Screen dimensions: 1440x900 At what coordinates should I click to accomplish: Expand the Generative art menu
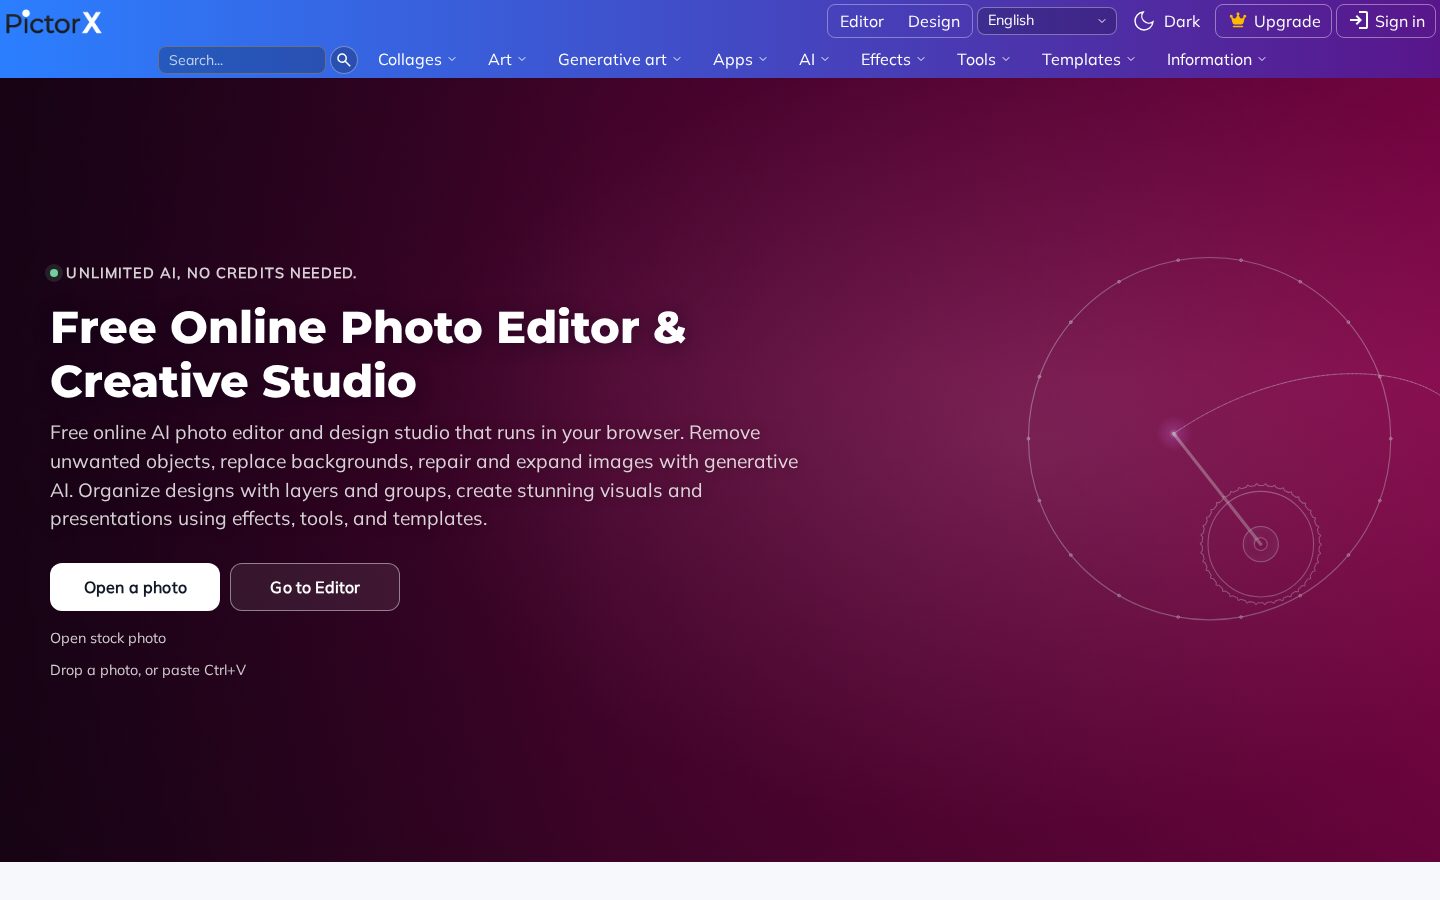pos(620,60)
